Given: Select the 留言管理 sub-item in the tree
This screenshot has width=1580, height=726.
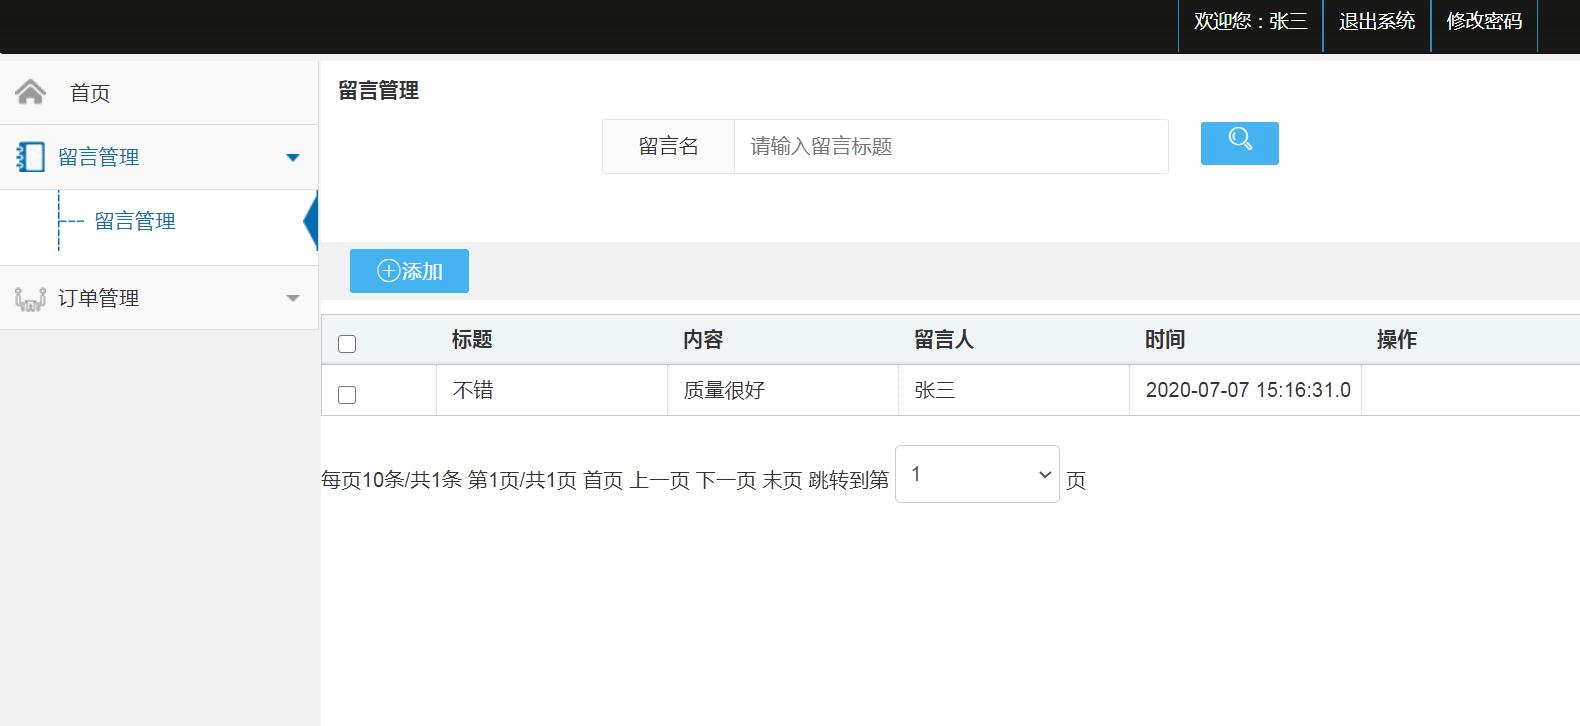Looking at the screenshot, I should click(135, 221).
